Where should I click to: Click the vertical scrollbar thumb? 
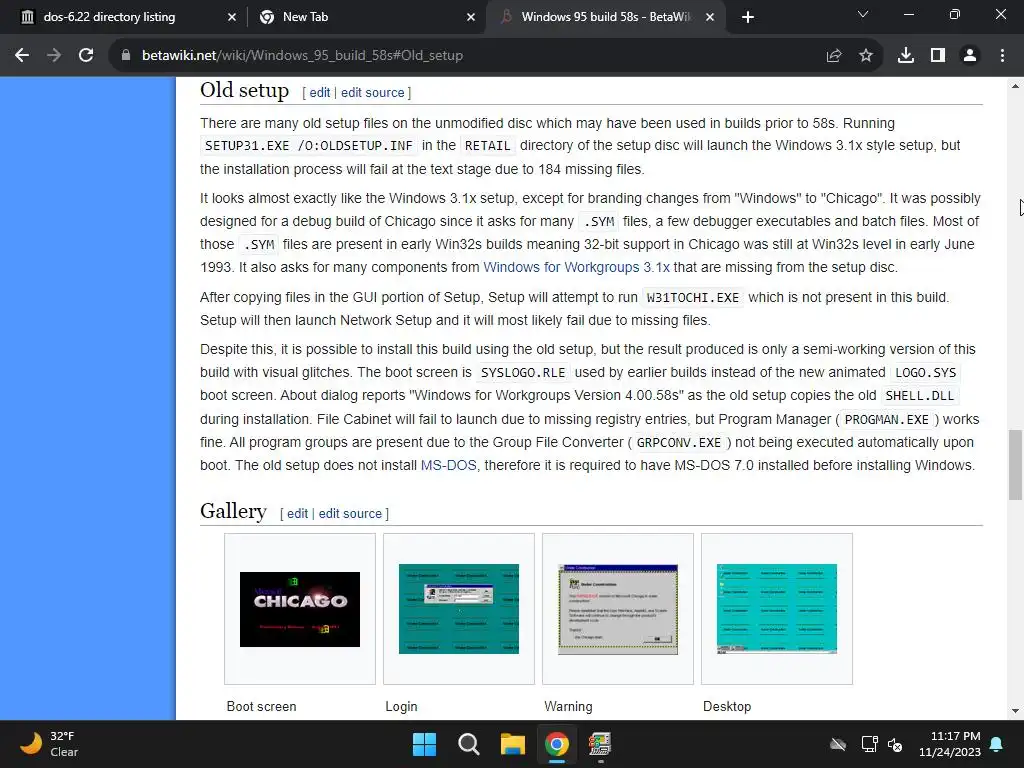pyautogui.click(x=1016, y=464)
